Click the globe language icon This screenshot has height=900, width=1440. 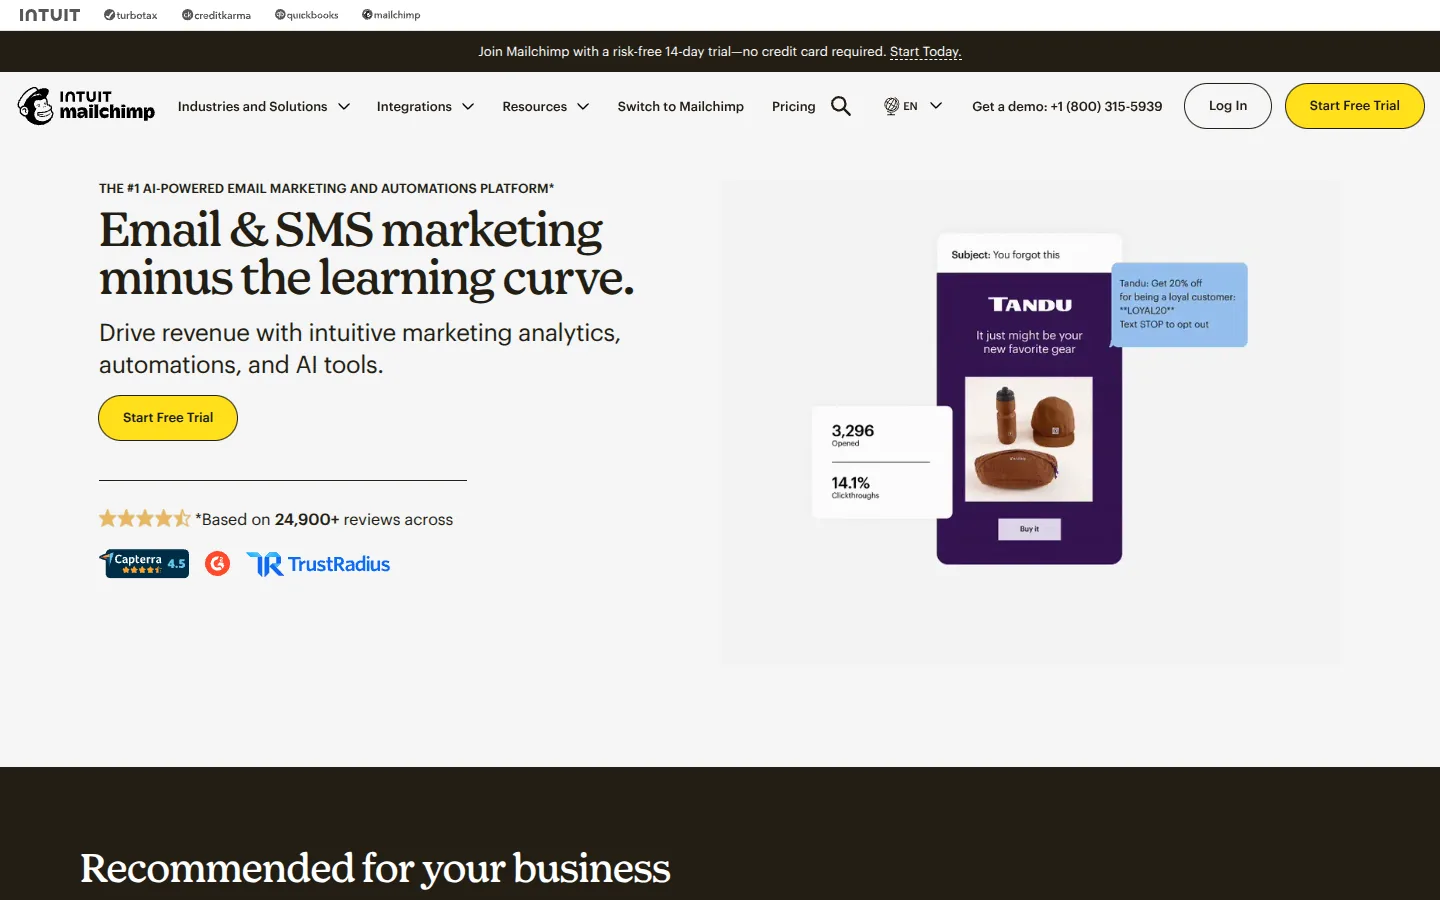(x=891, y=106)
